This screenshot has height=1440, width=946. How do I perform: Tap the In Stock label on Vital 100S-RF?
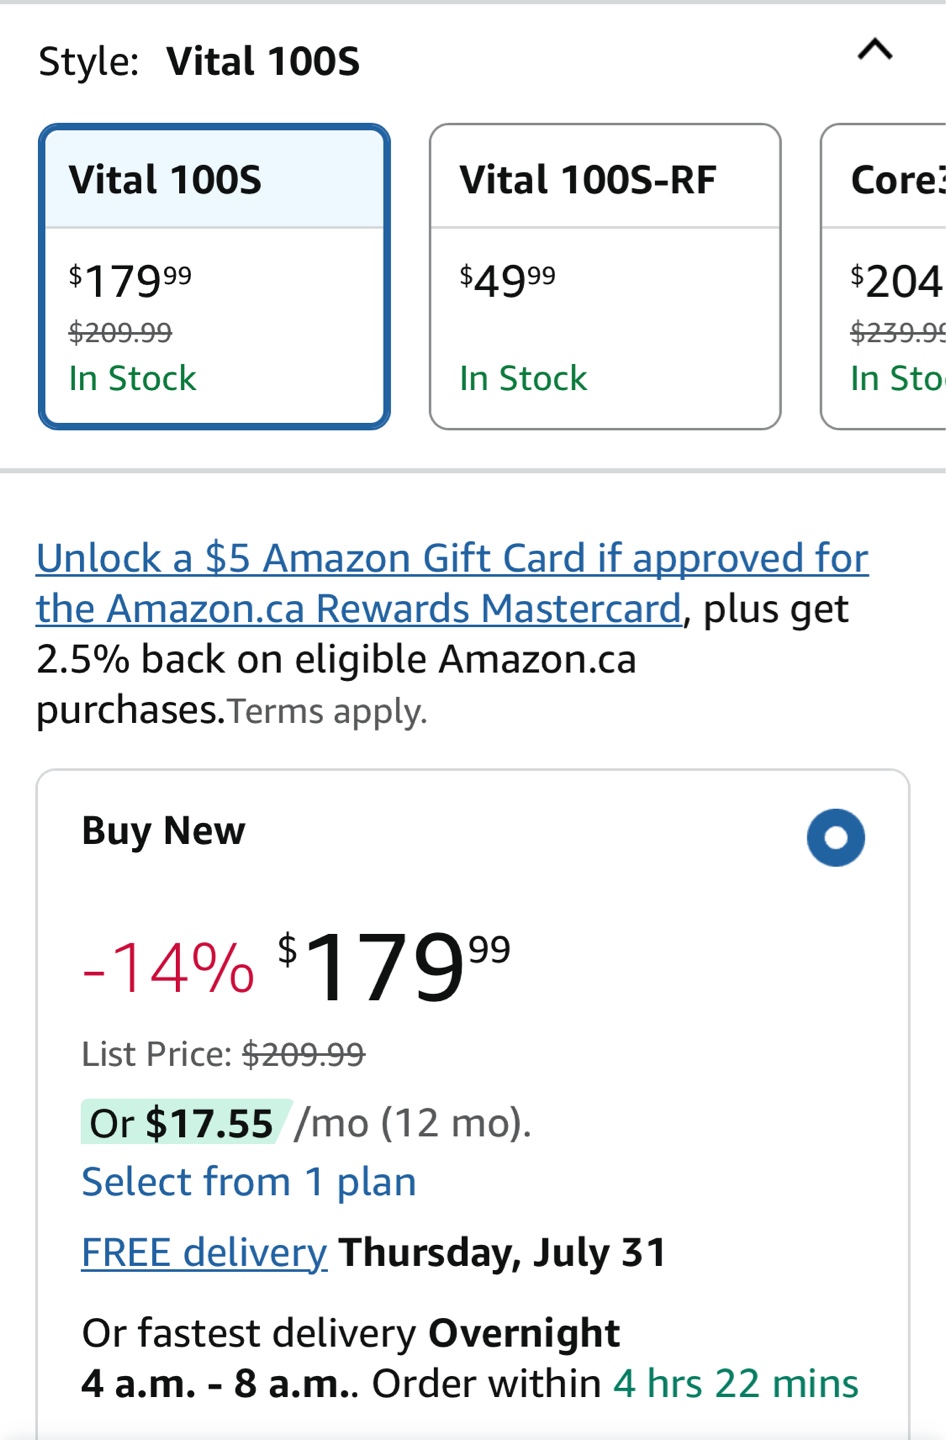coord(523,378)
